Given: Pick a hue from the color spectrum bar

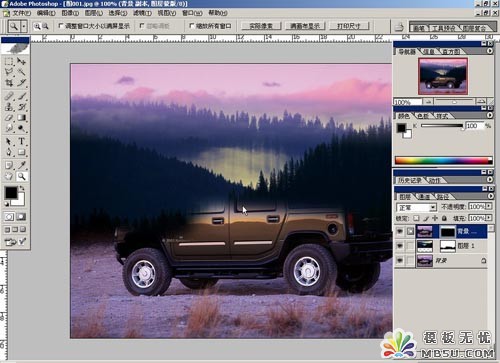Looking at the screenshot, I should tap(443, 160).
